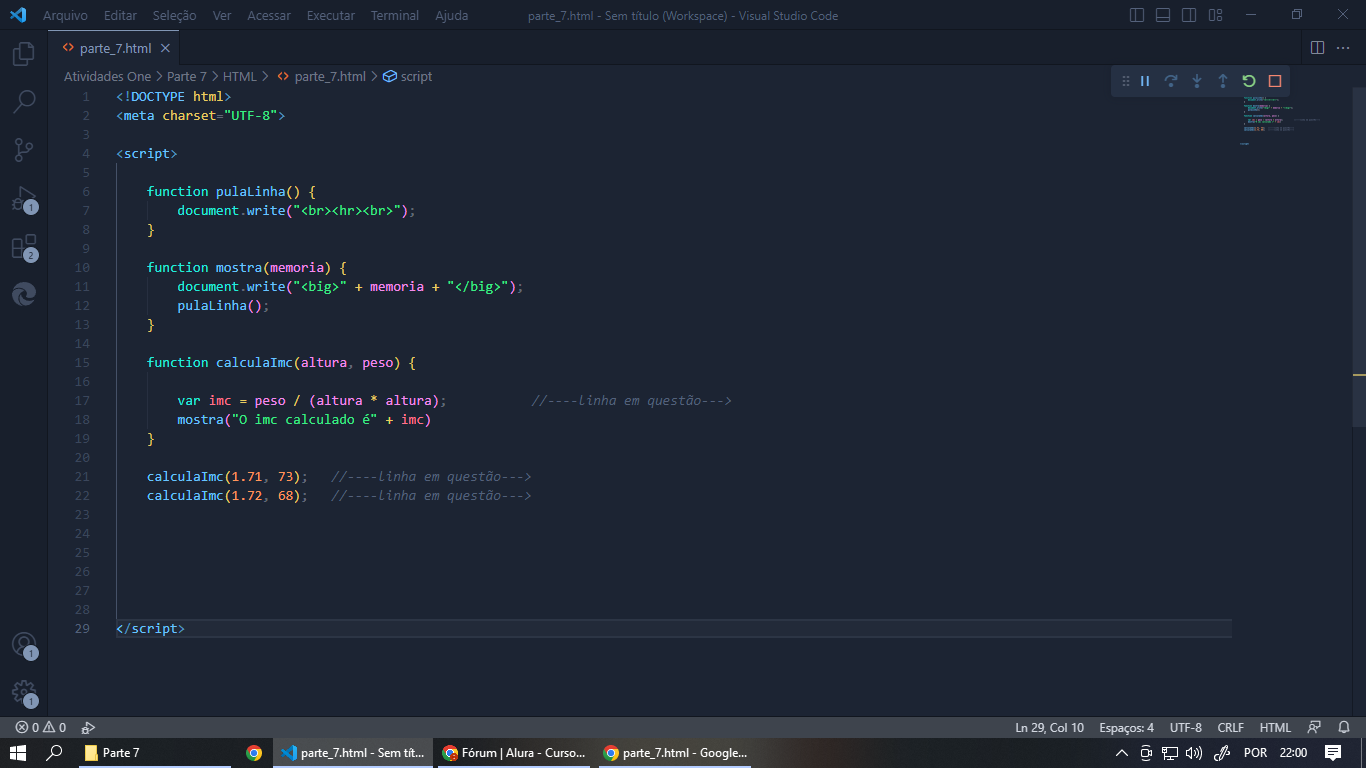Click the debug status bar icon
Viewport: 1366px width, 768px height.
click(88, 727)
